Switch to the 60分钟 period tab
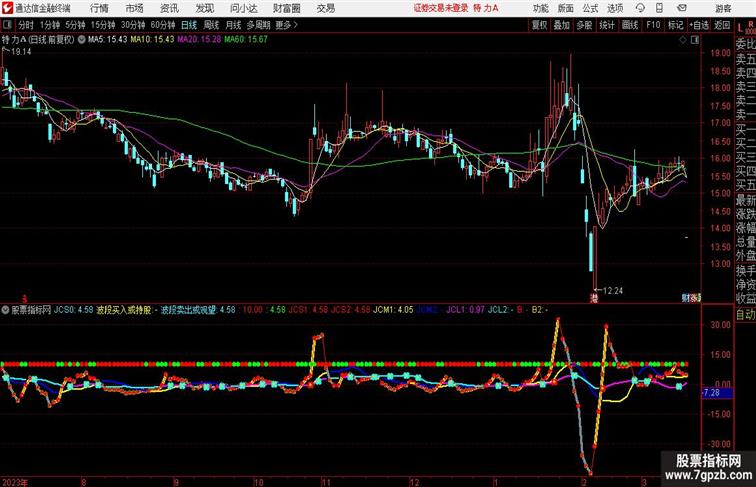 point(162,25)
